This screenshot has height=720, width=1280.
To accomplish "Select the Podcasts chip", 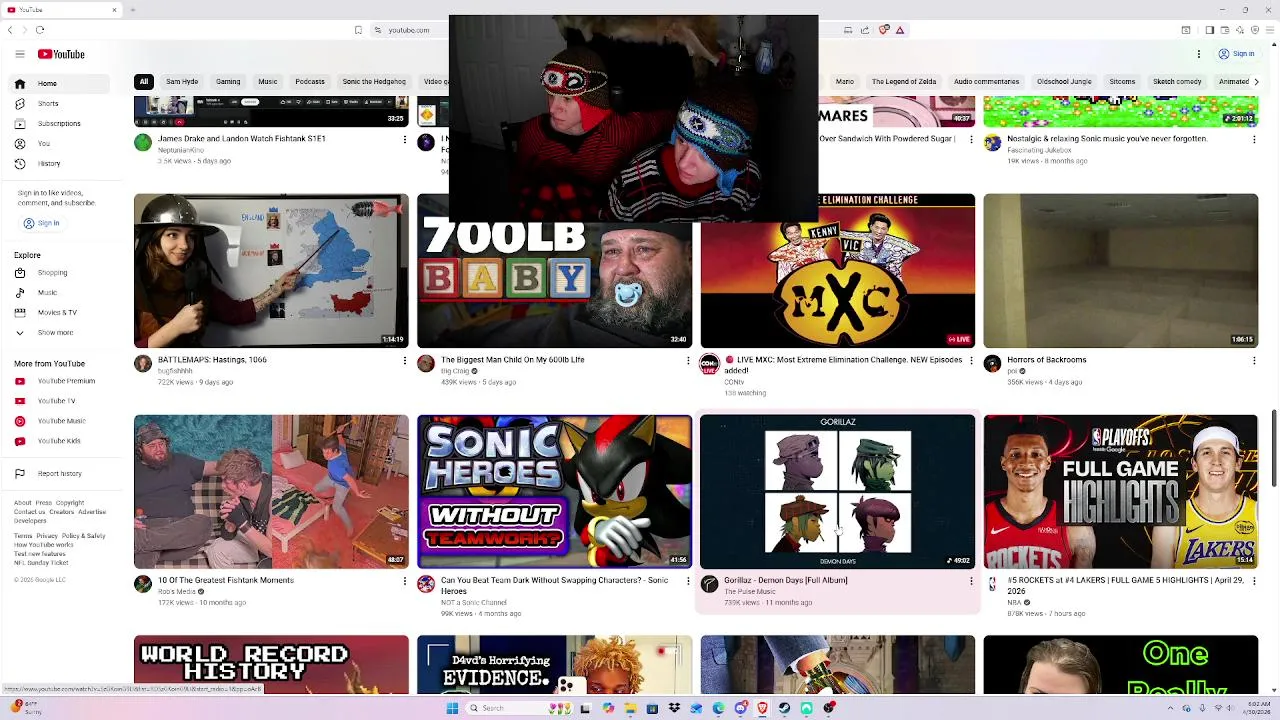I will click(310, 81).
